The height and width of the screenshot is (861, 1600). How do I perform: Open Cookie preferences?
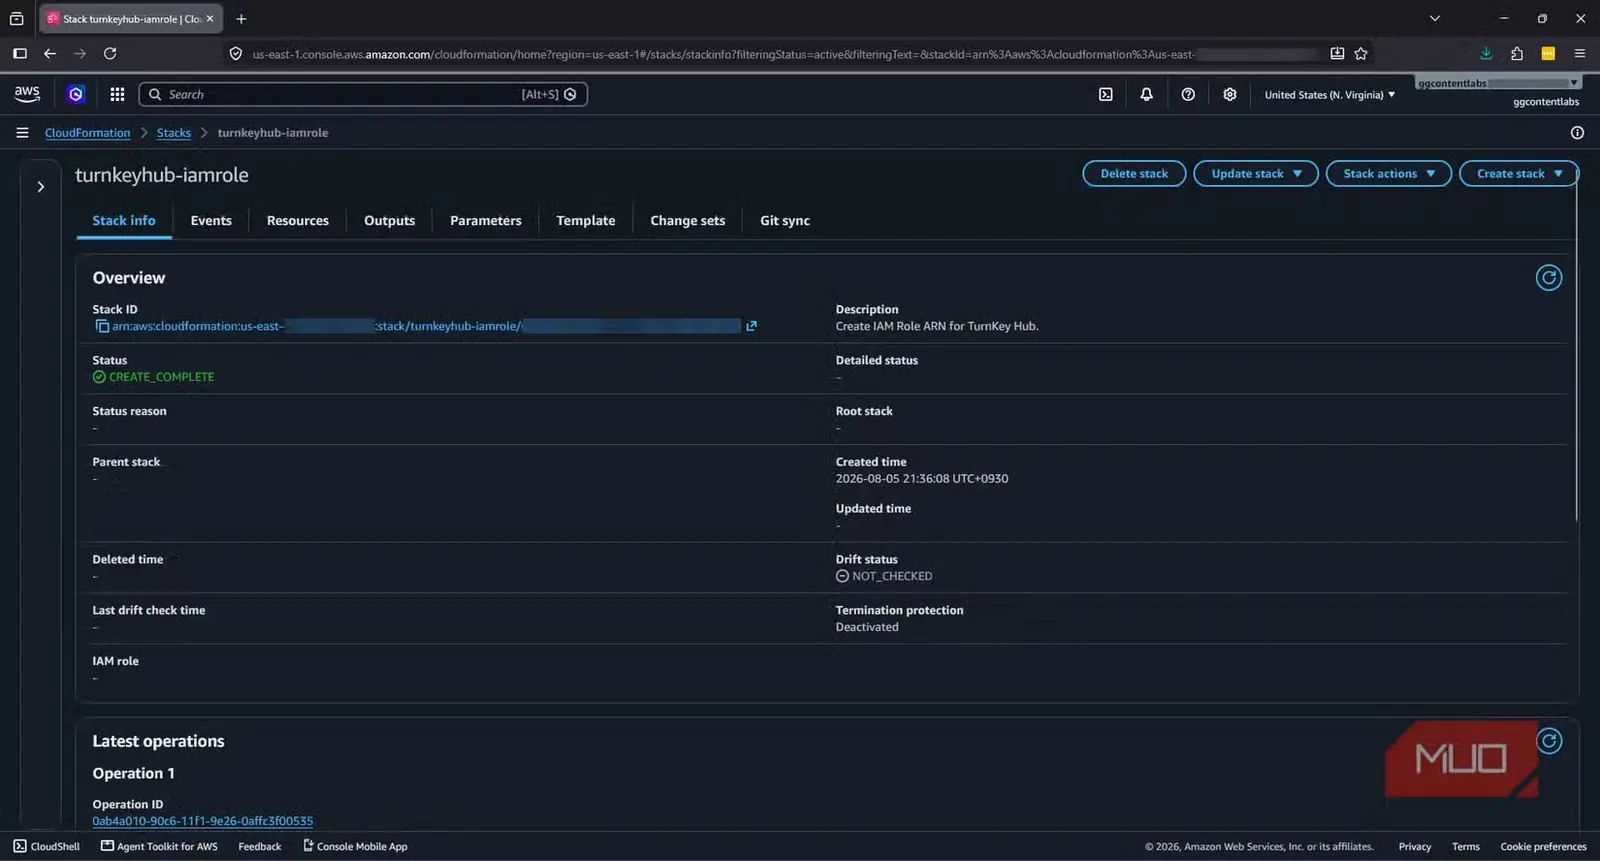pyautogui.click(x=1543, y=846)
